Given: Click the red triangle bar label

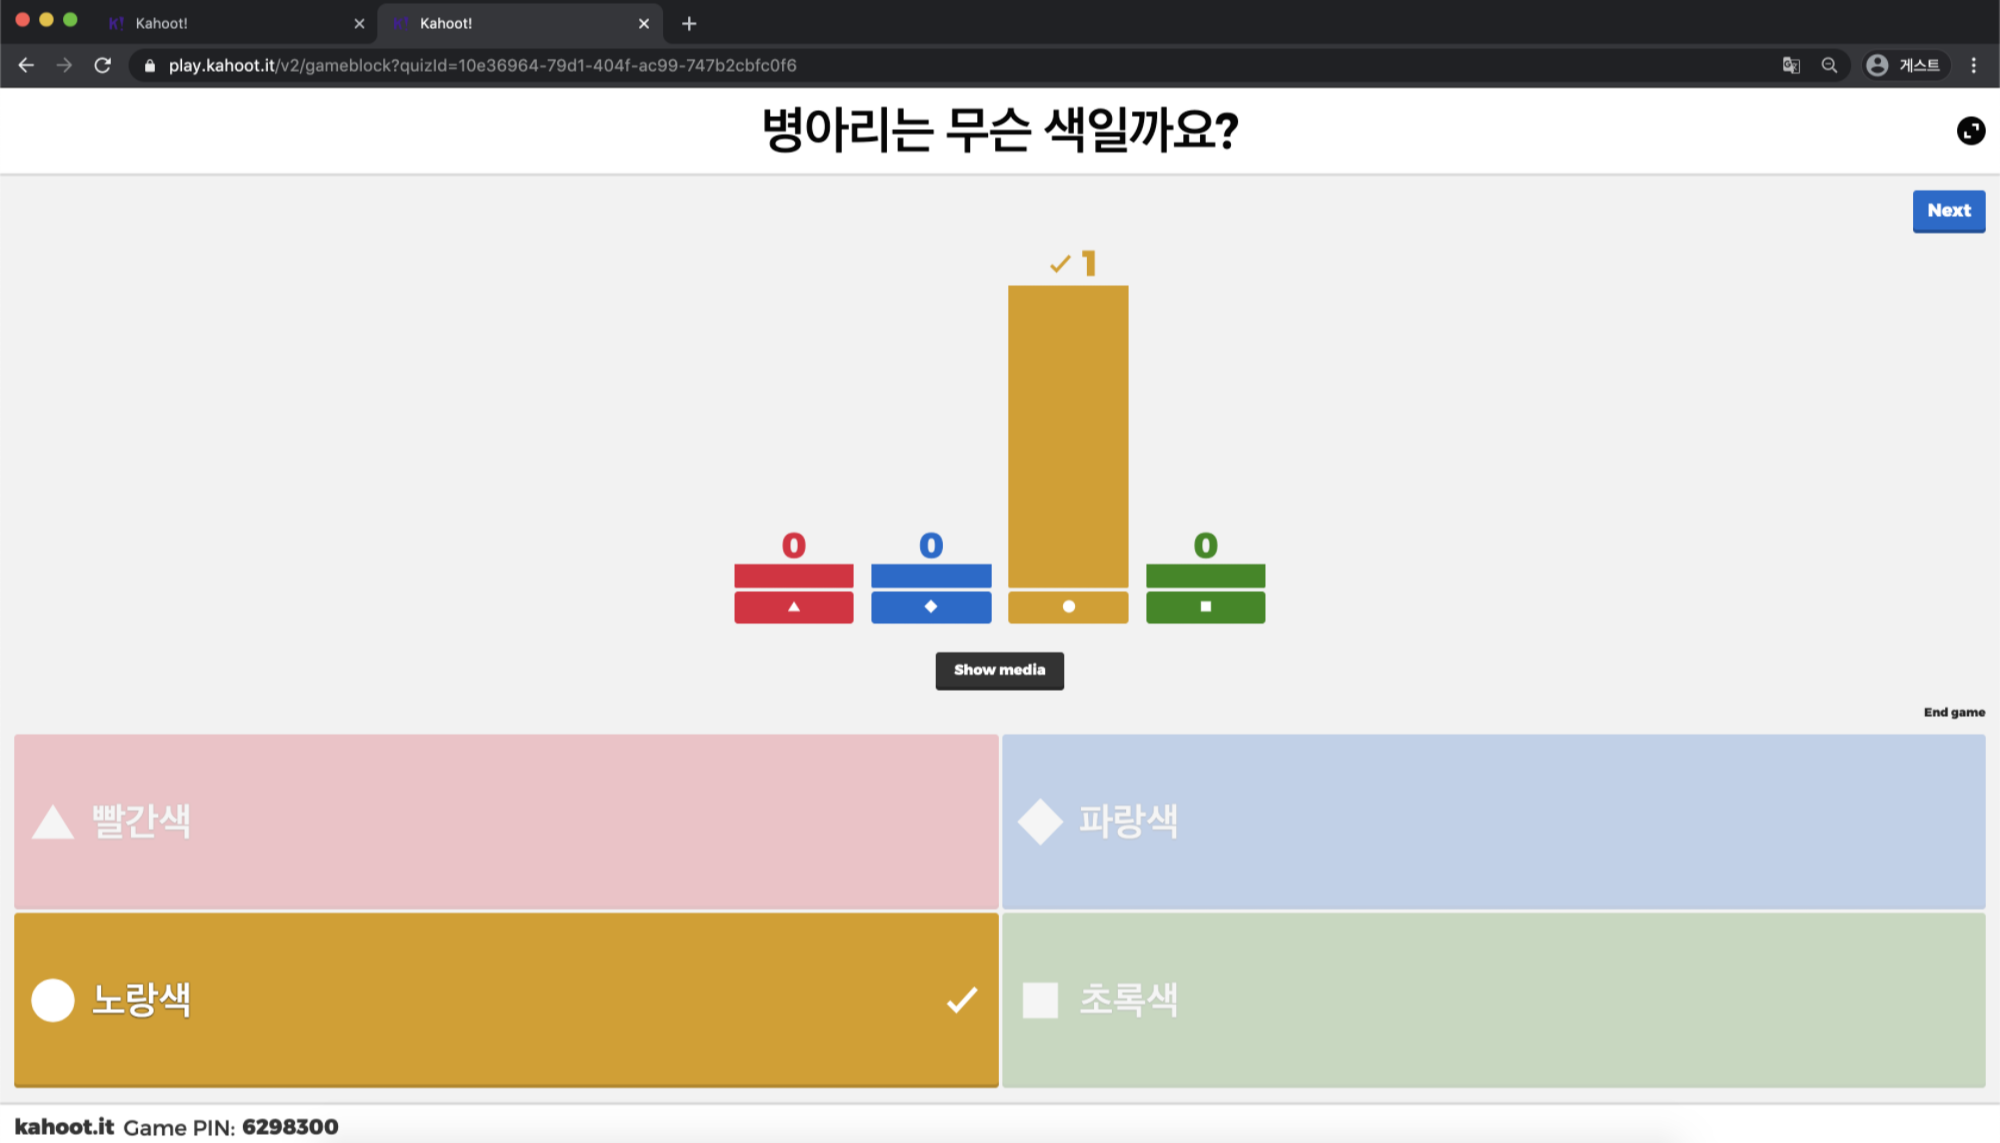Looking at the screenshot, I should click(x=794, y=607).
